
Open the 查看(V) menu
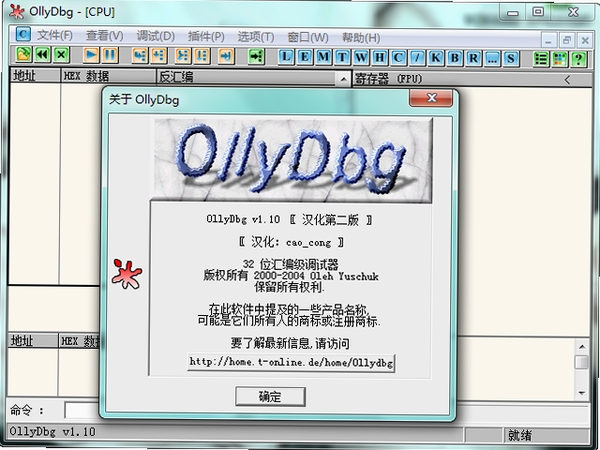[x=104, y=36]
